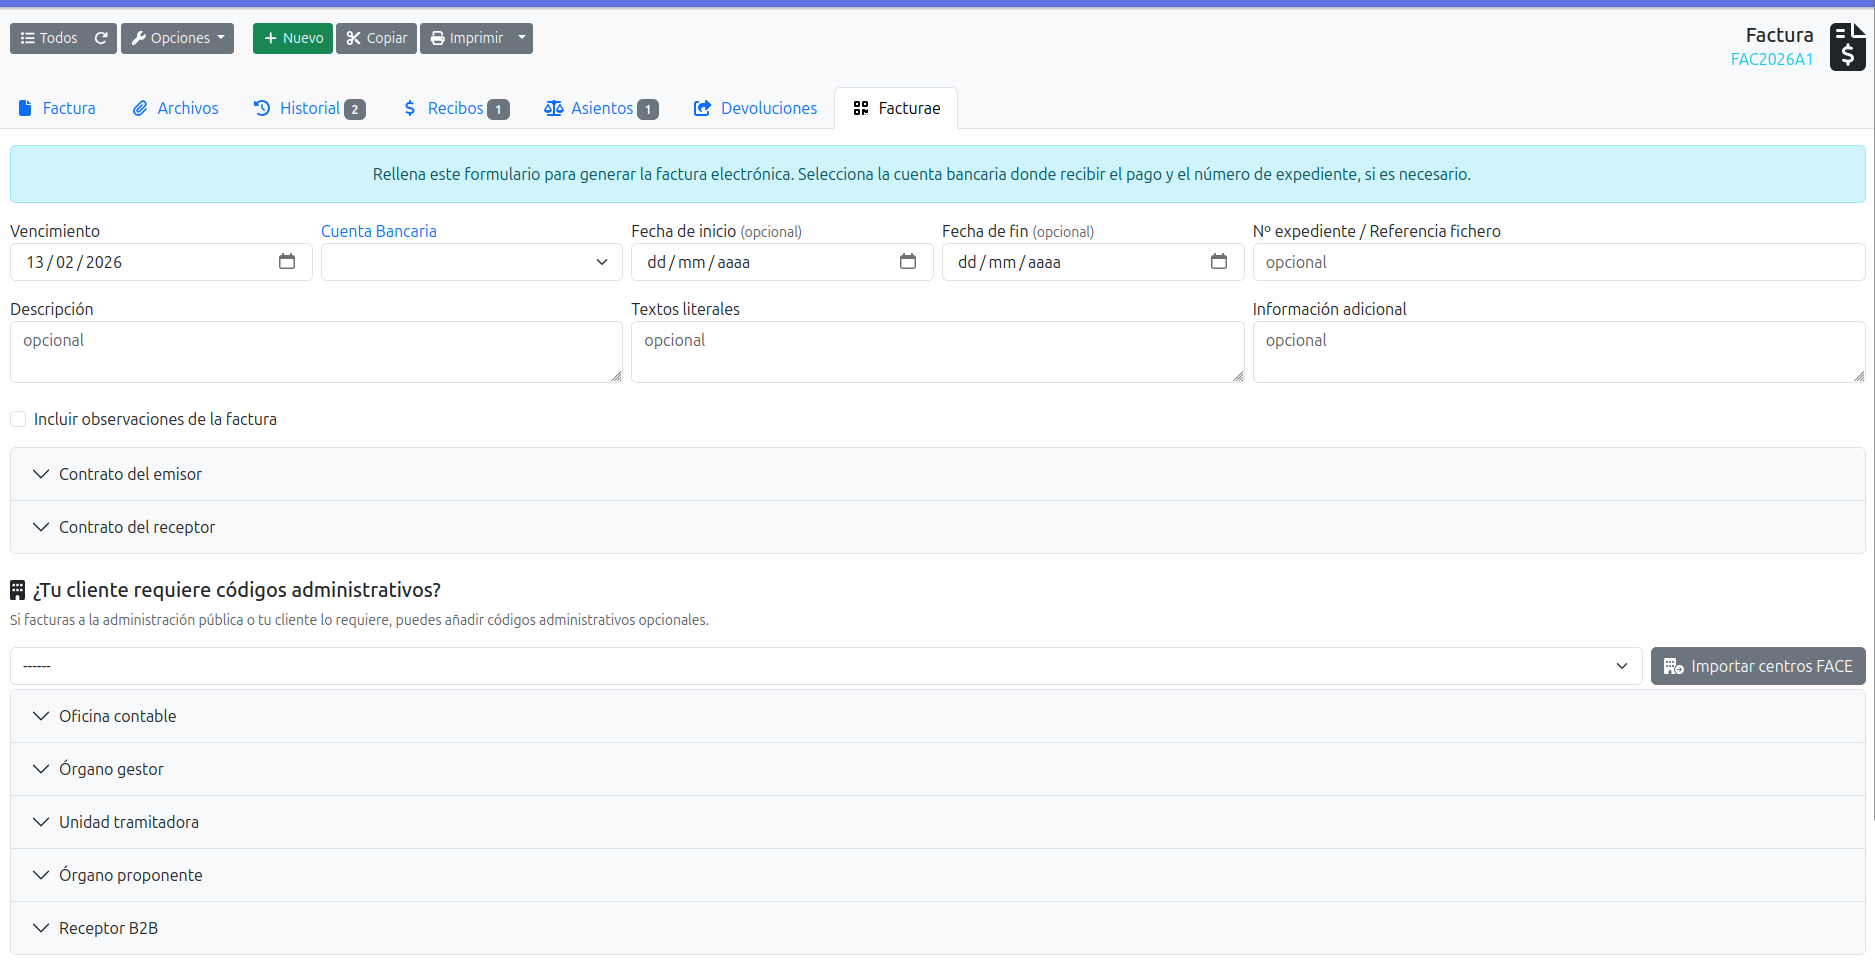This screenshot has width=1875, height=964.
Task: Open the Cuenta Bancaria dropdown
Action: coord(471,262)
